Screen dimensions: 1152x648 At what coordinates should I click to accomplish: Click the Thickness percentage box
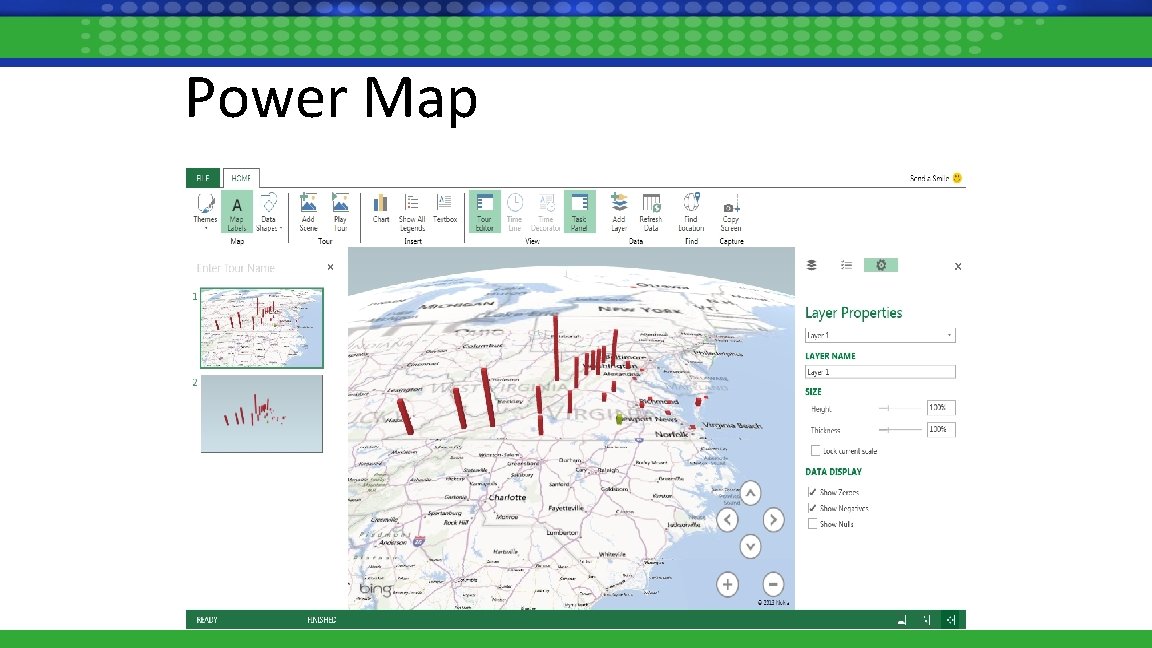click(940, 429)
